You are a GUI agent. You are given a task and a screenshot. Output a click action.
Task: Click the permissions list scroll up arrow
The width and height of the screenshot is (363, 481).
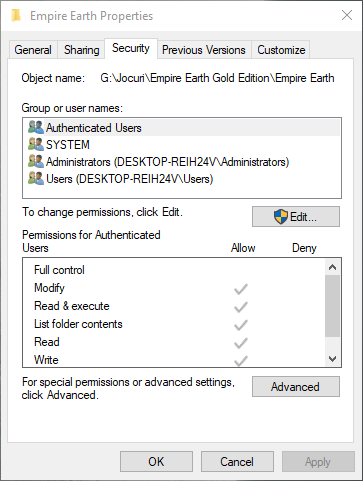[332, 267]
